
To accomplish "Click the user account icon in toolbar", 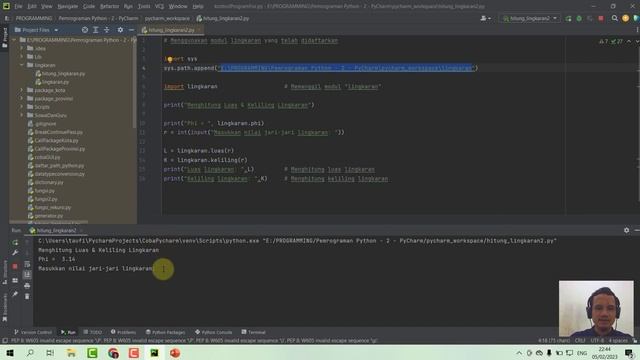I will pyautogui.click(x=485, y=18).
